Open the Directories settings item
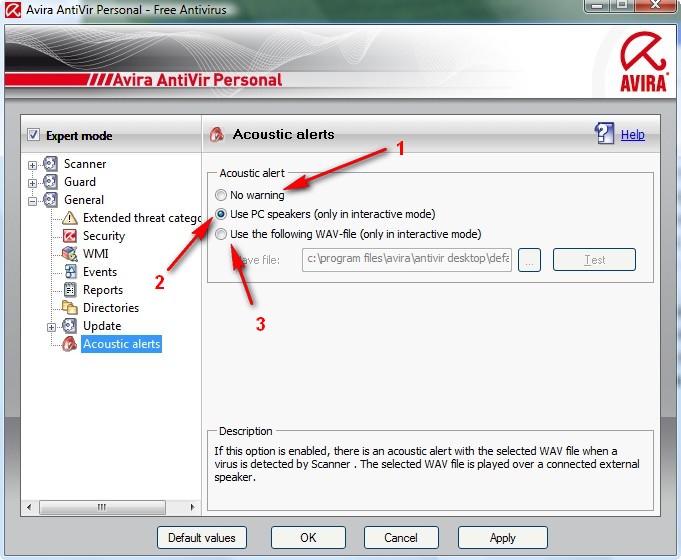 111,308
